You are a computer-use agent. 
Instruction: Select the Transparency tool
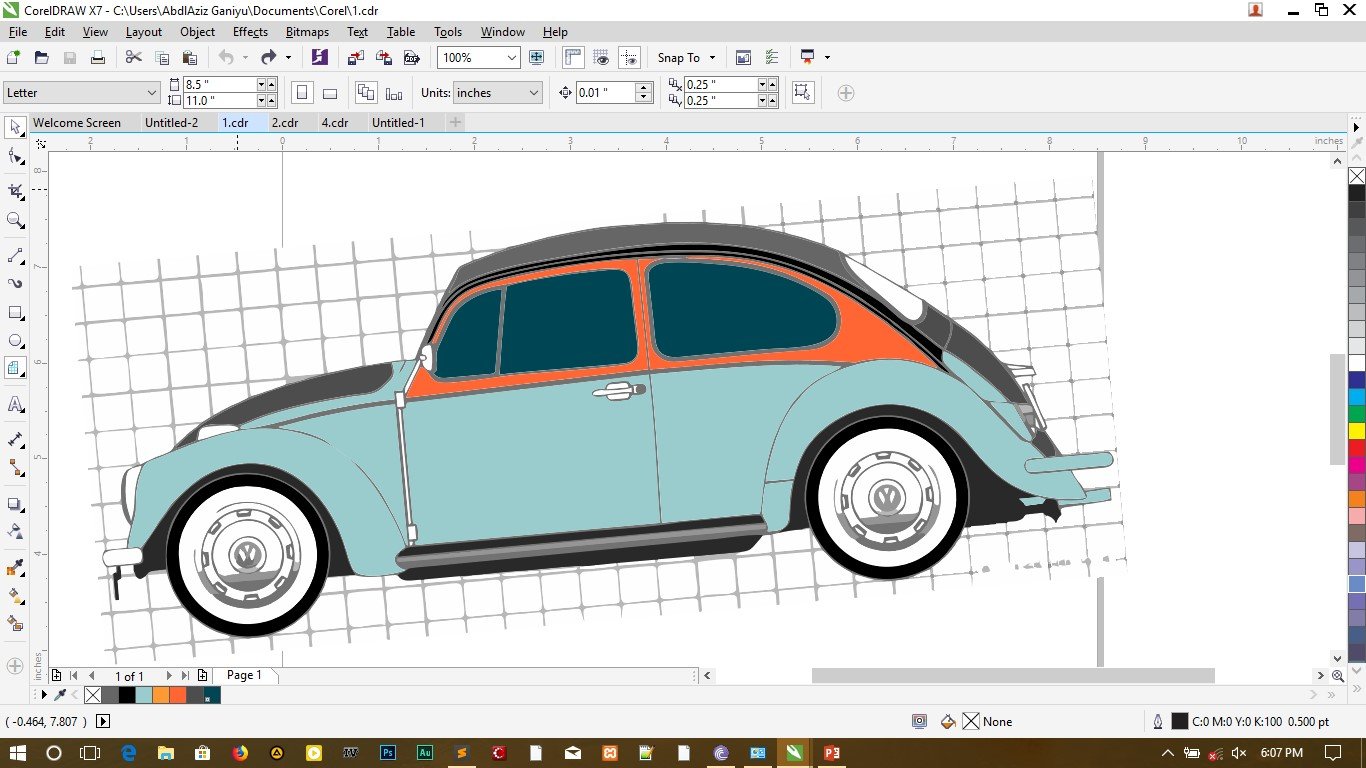[x=15, y=531]
